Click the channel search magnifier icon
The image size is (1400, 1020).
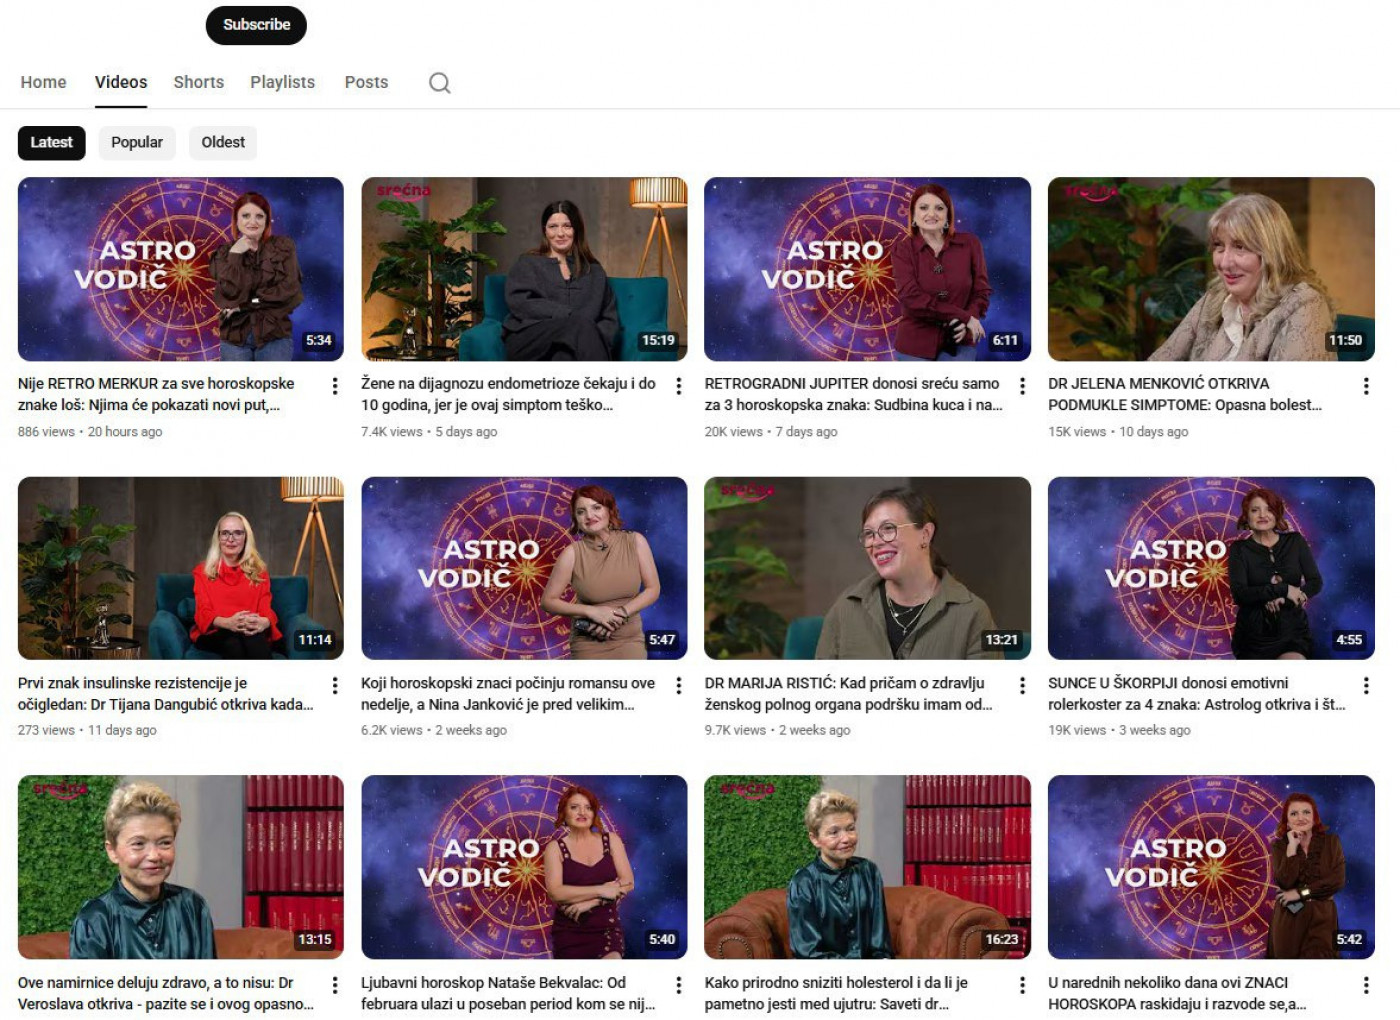tap(439, 83)
